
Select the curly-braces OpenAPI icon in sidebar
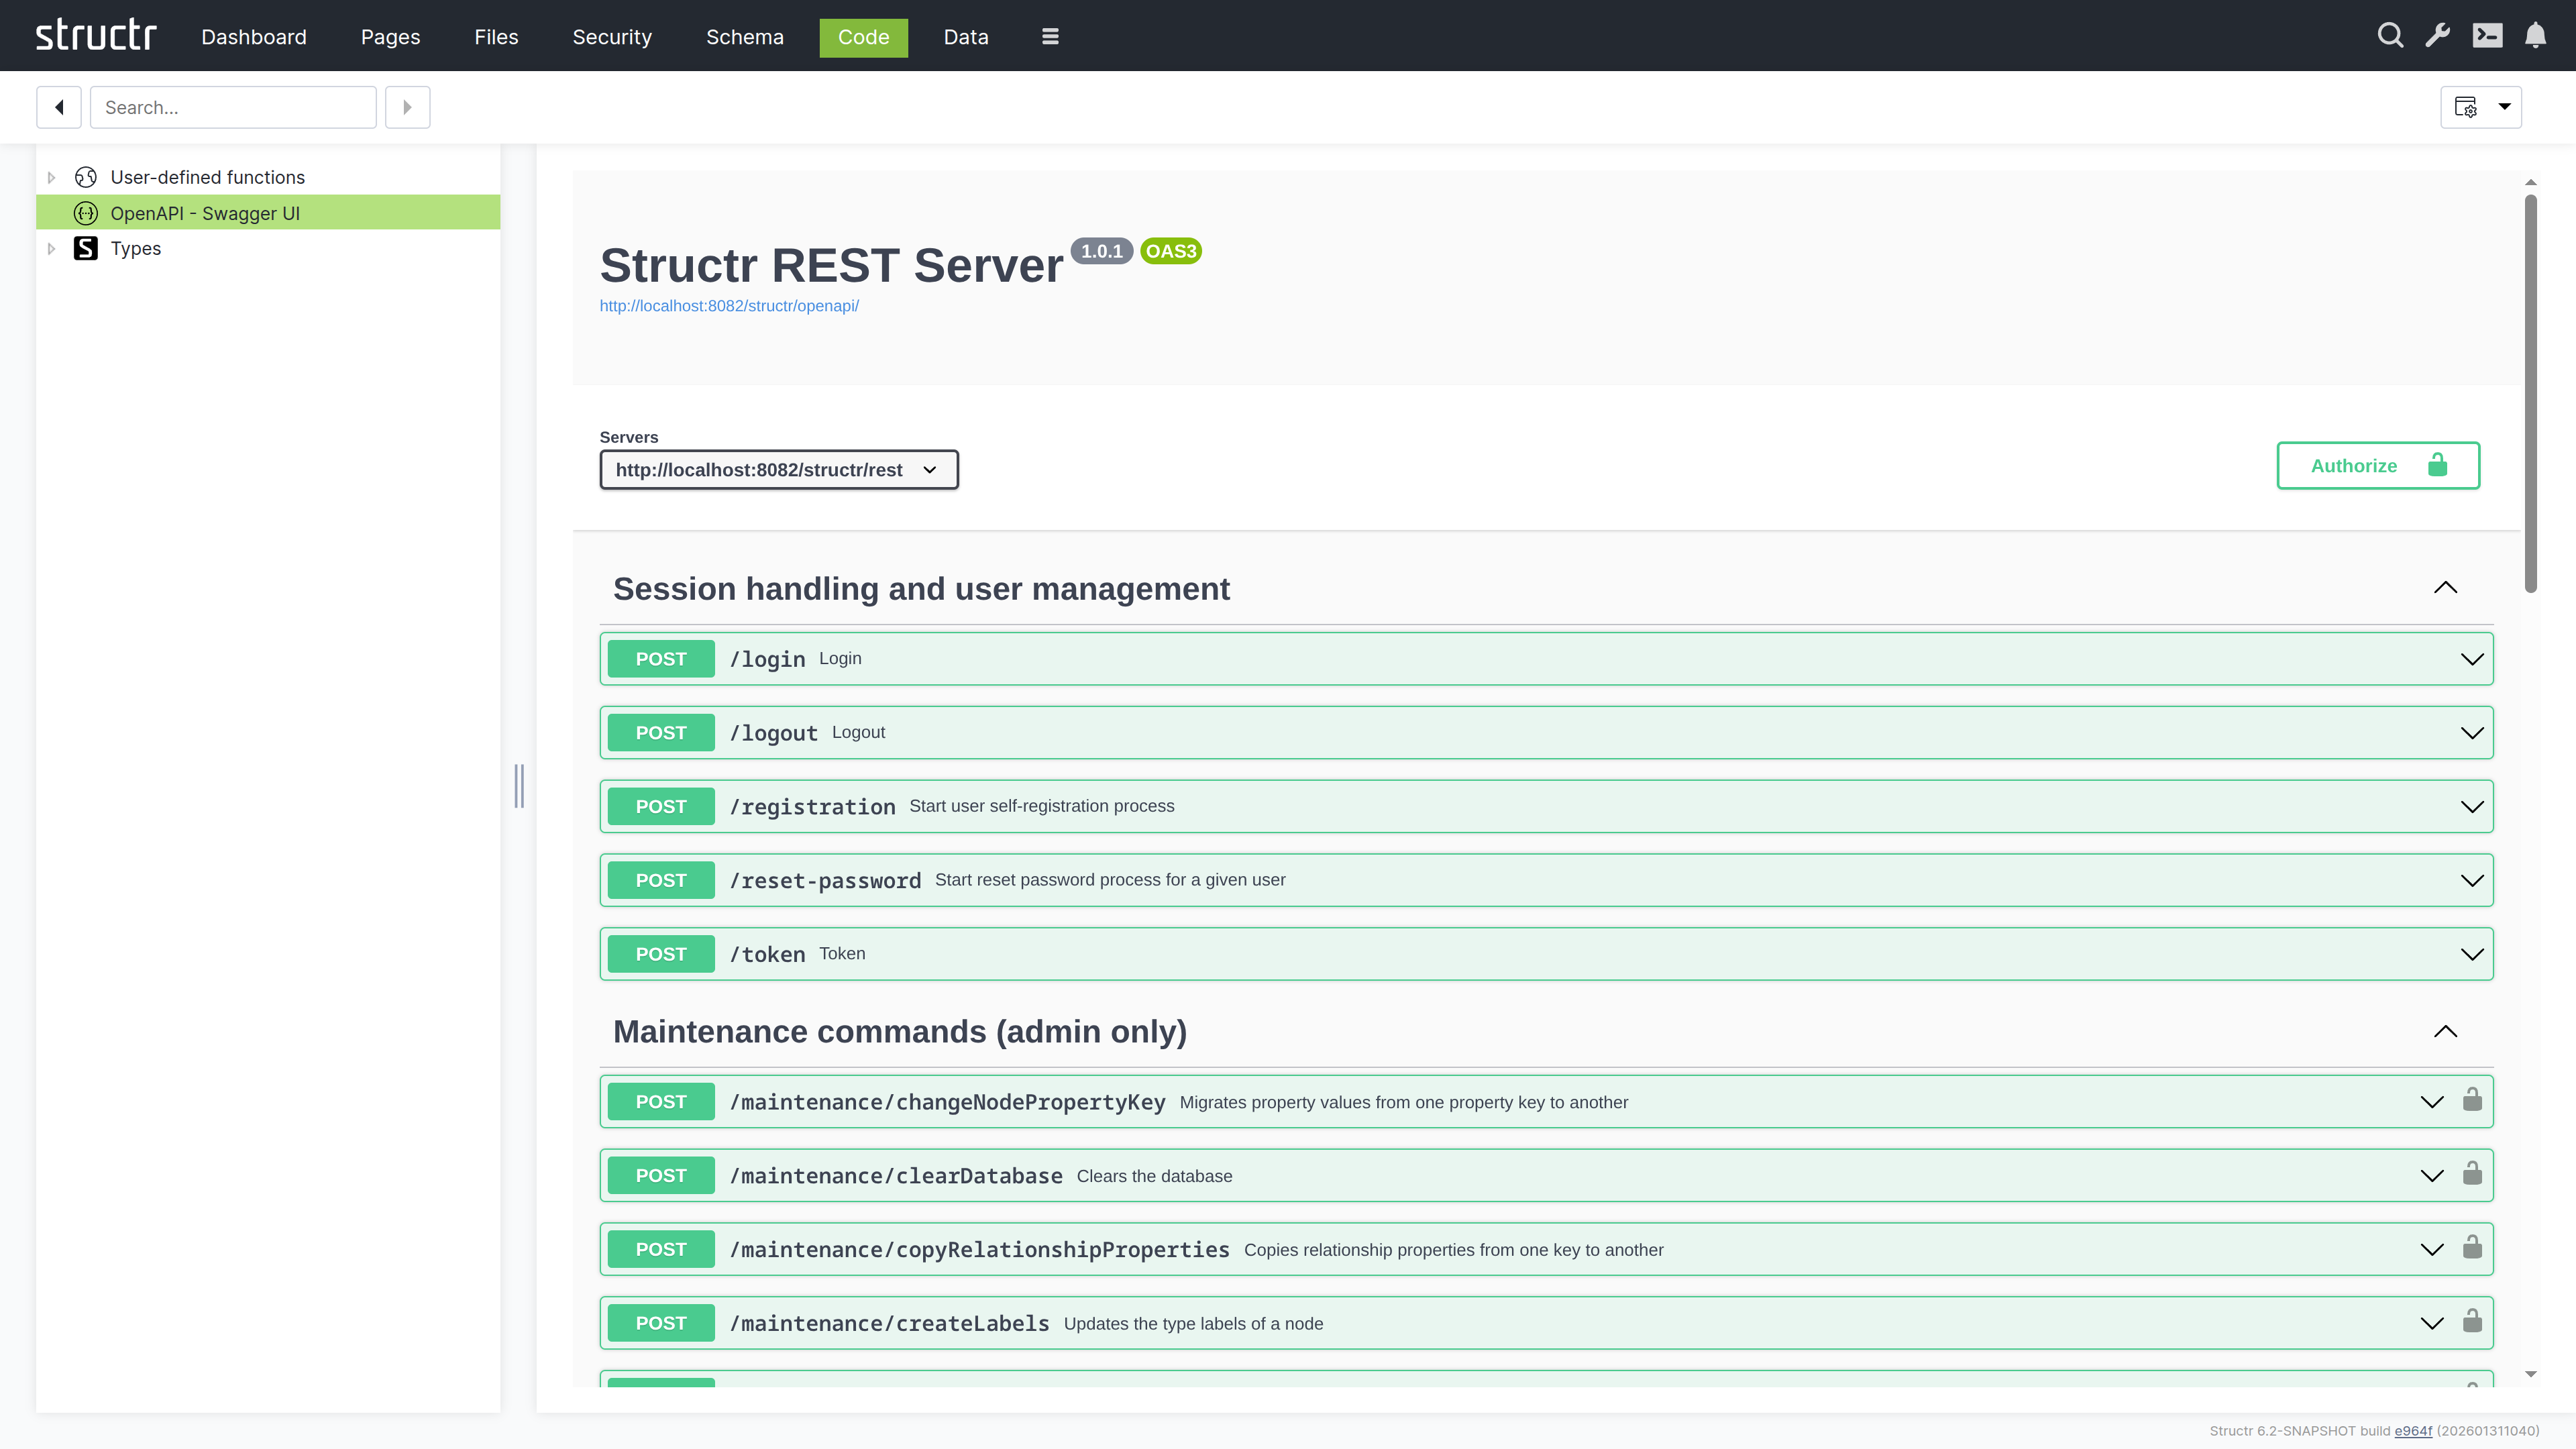[86, 212]
